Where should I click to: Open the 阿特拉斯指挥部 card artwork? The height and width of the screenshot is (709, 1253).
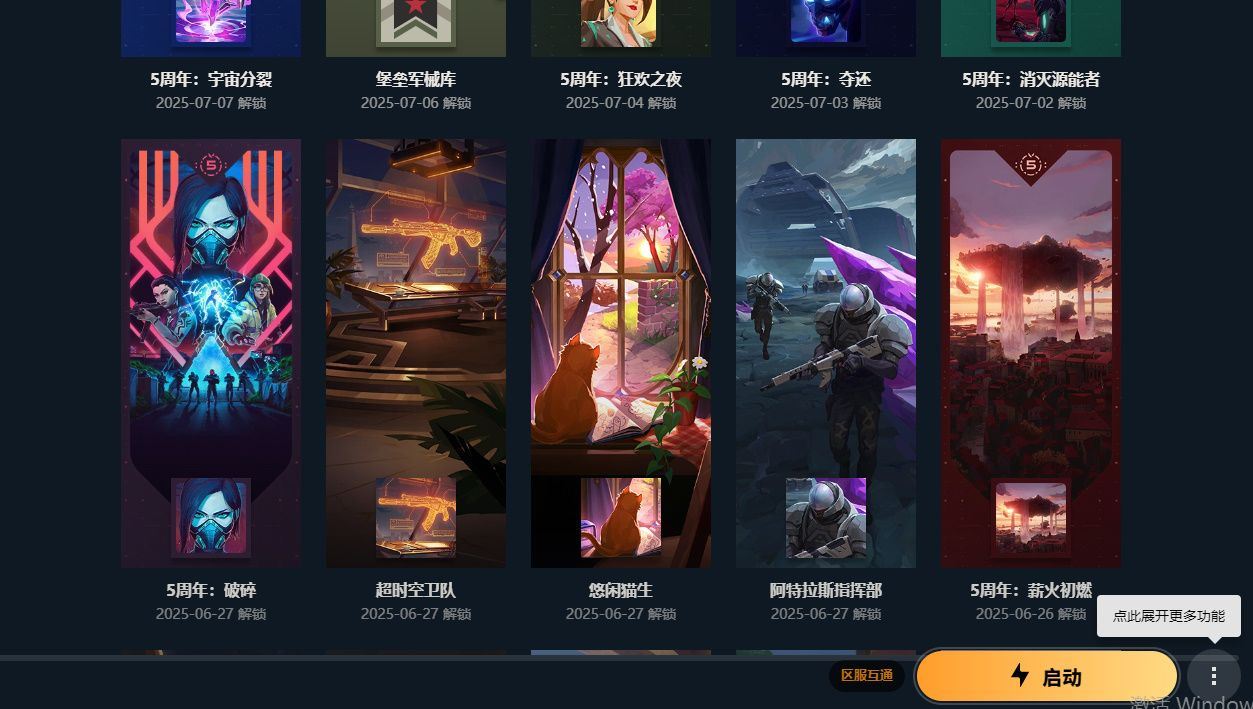(826, 353)
